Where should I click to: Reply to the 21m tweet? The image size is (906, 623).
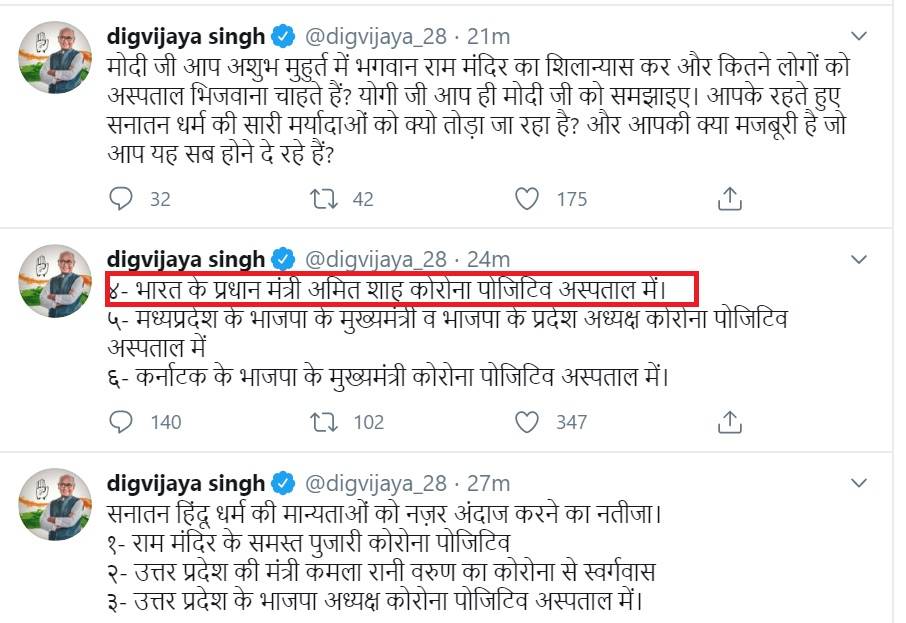(121, 199)
